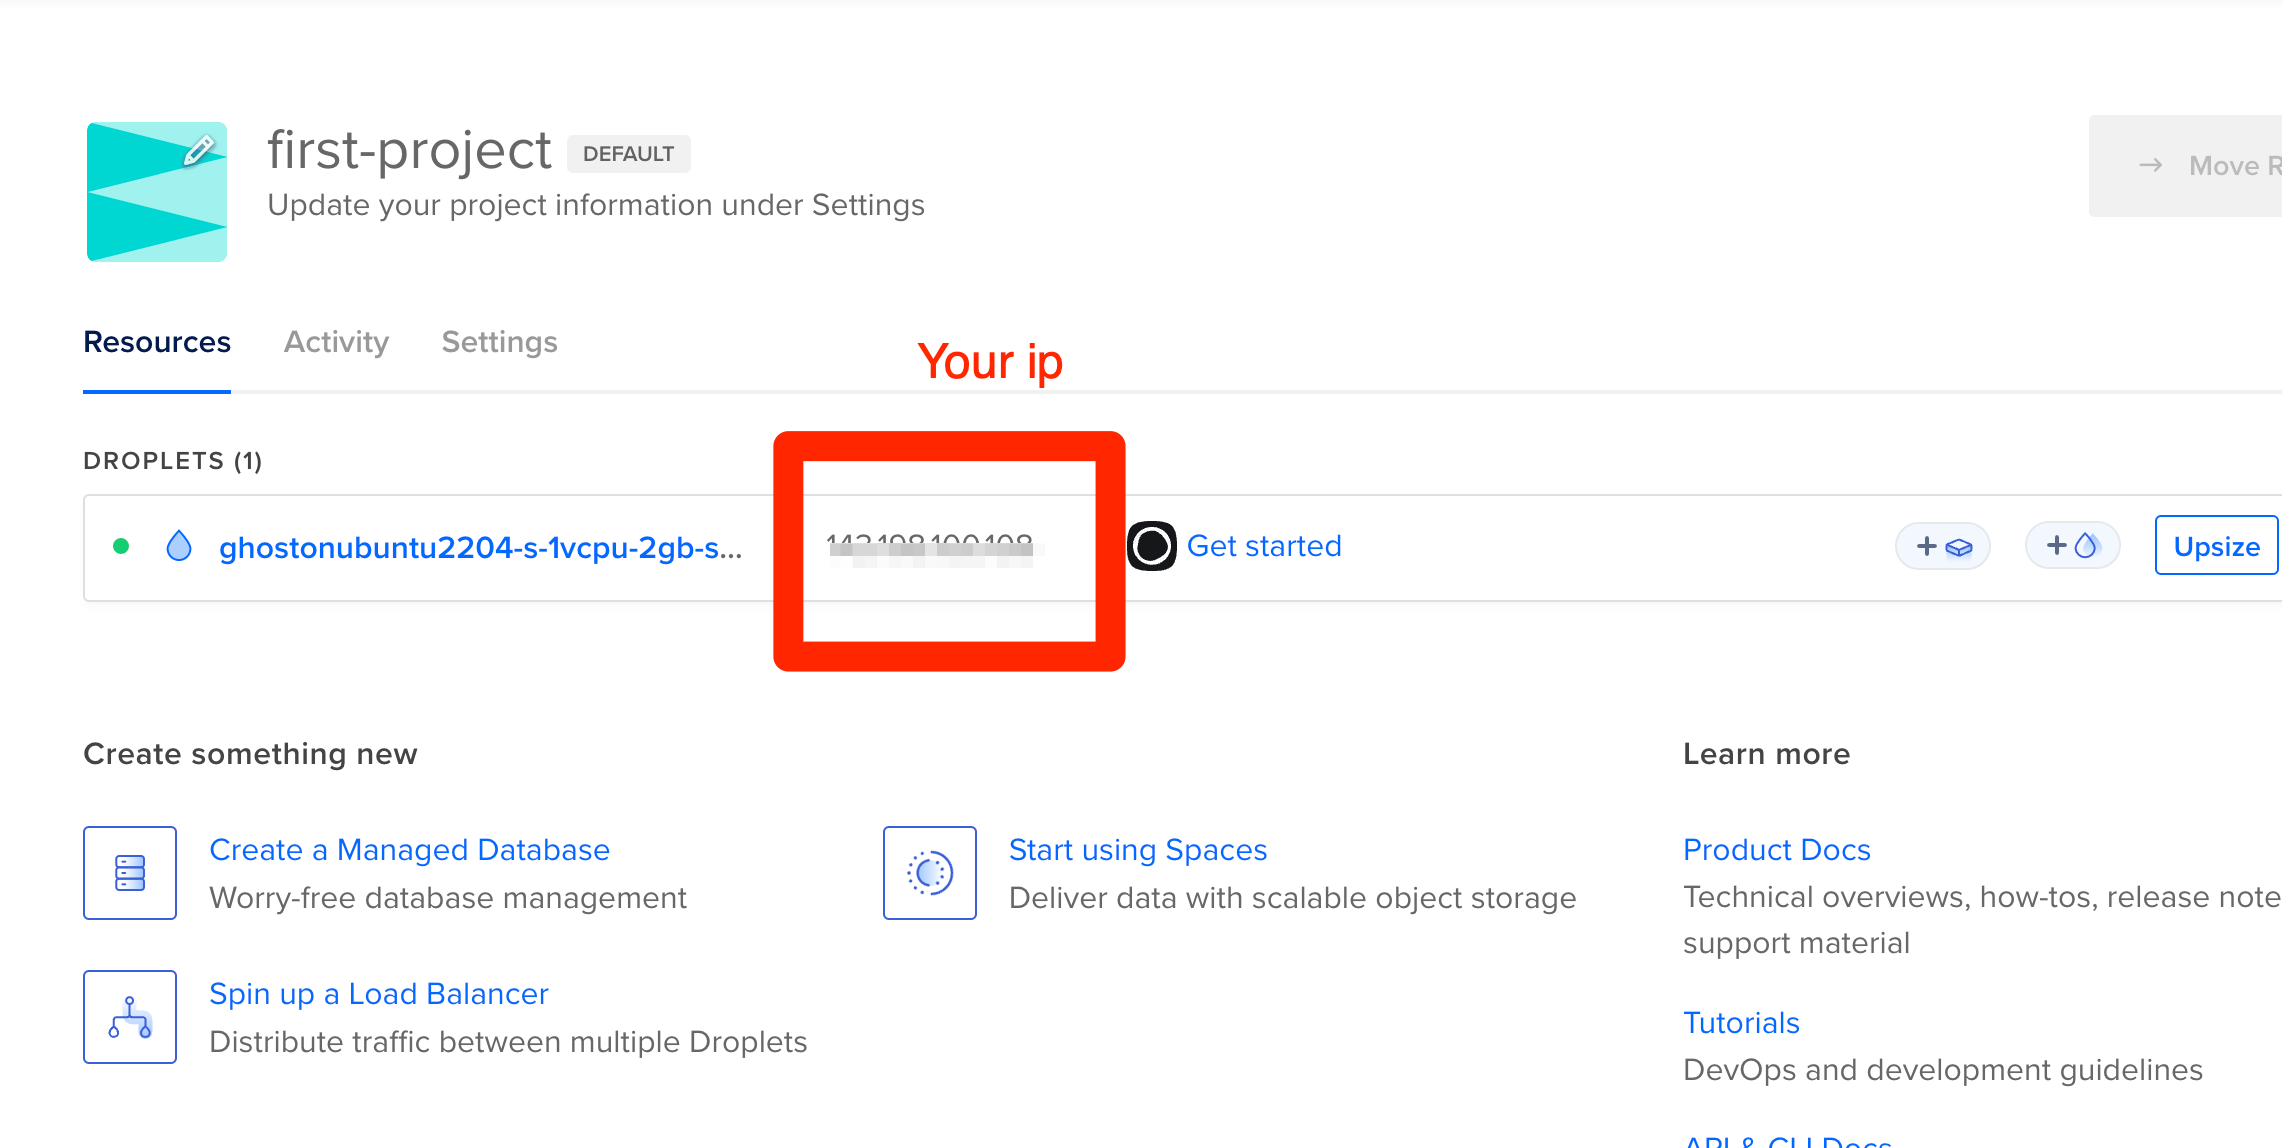The width and height of the screenshot is (2282, 1148).
Task: Click the Ghost circle logo icon
Action: (x=1151, y=546)
